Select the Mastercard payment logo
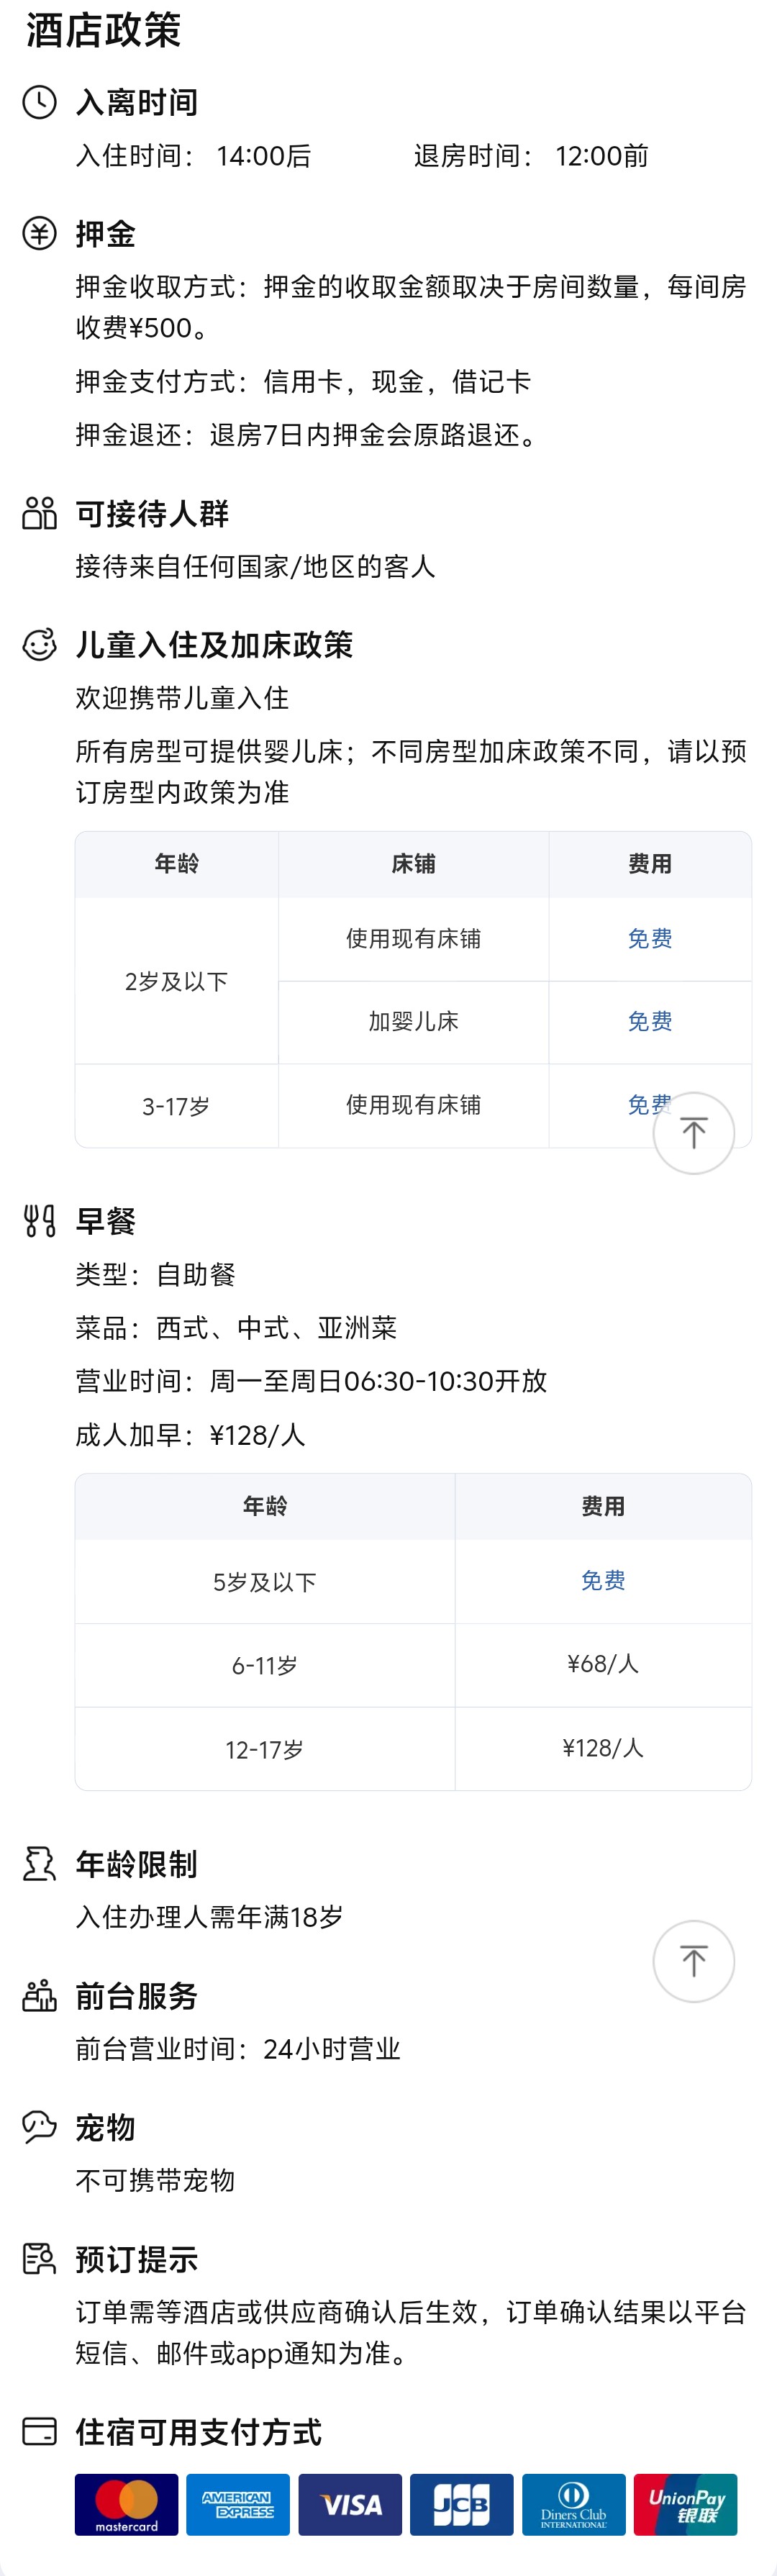 point(127,2504)
